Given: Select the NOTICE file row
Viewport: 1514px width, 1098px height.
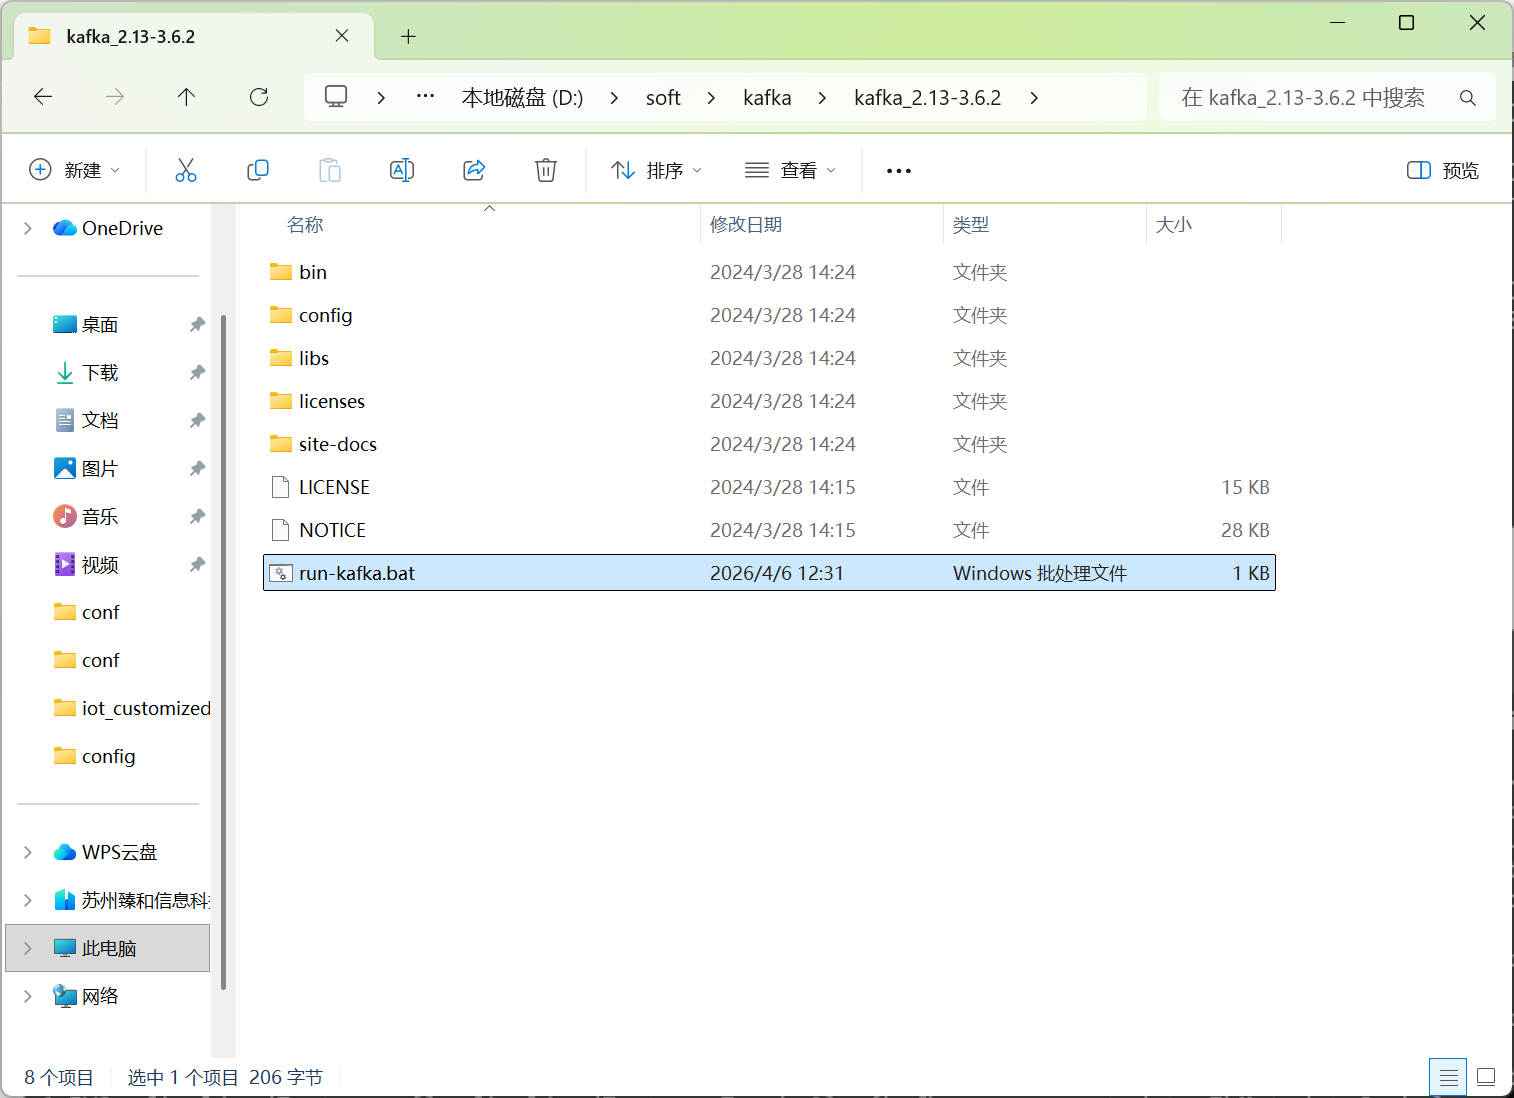Looking at the screenshot, I should click(769, 530).
